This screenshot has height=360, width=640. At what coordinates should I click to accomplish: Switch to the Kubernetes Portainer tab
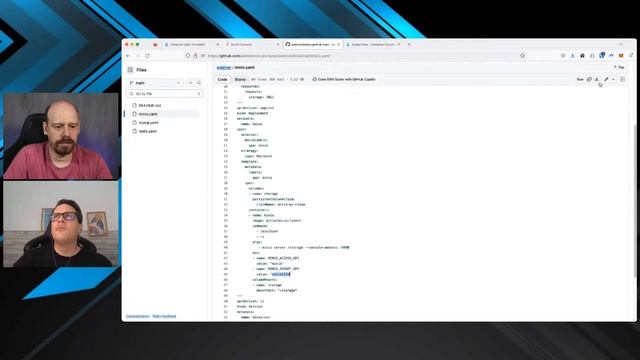pyautogui.click(x=373, y=44)
